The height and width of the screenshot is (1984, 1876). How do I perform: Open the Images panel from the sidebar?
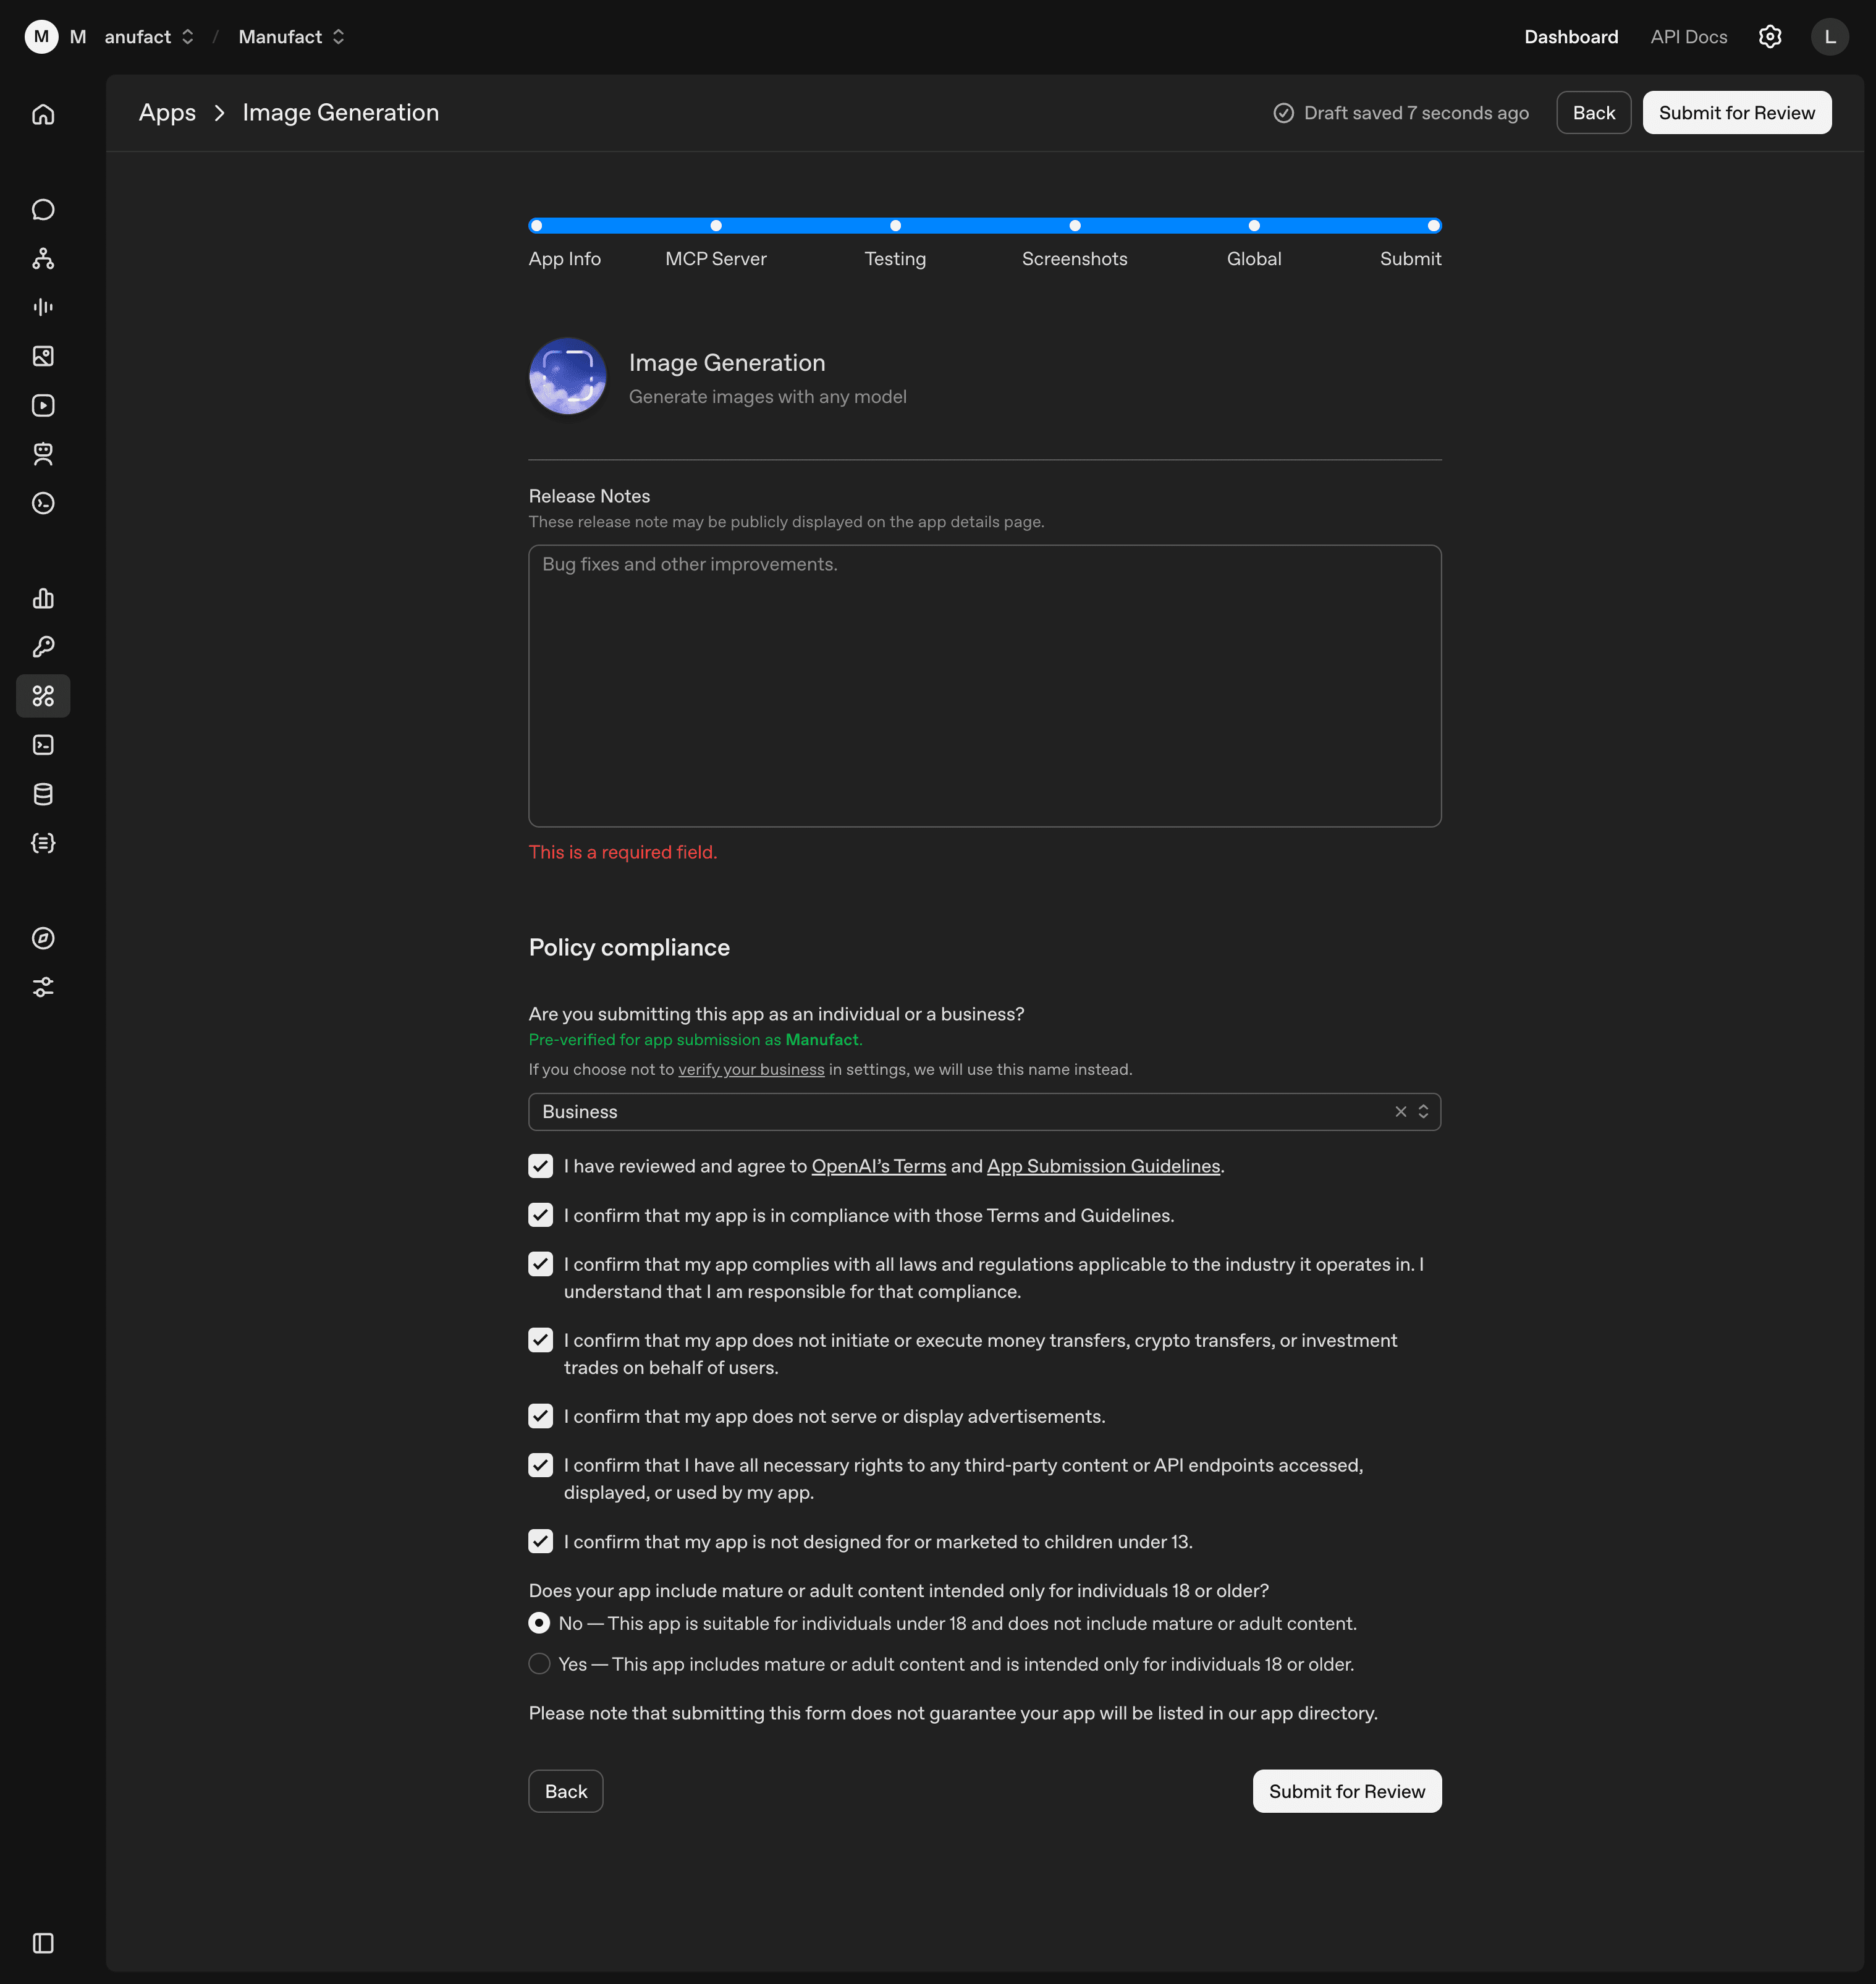43,356
